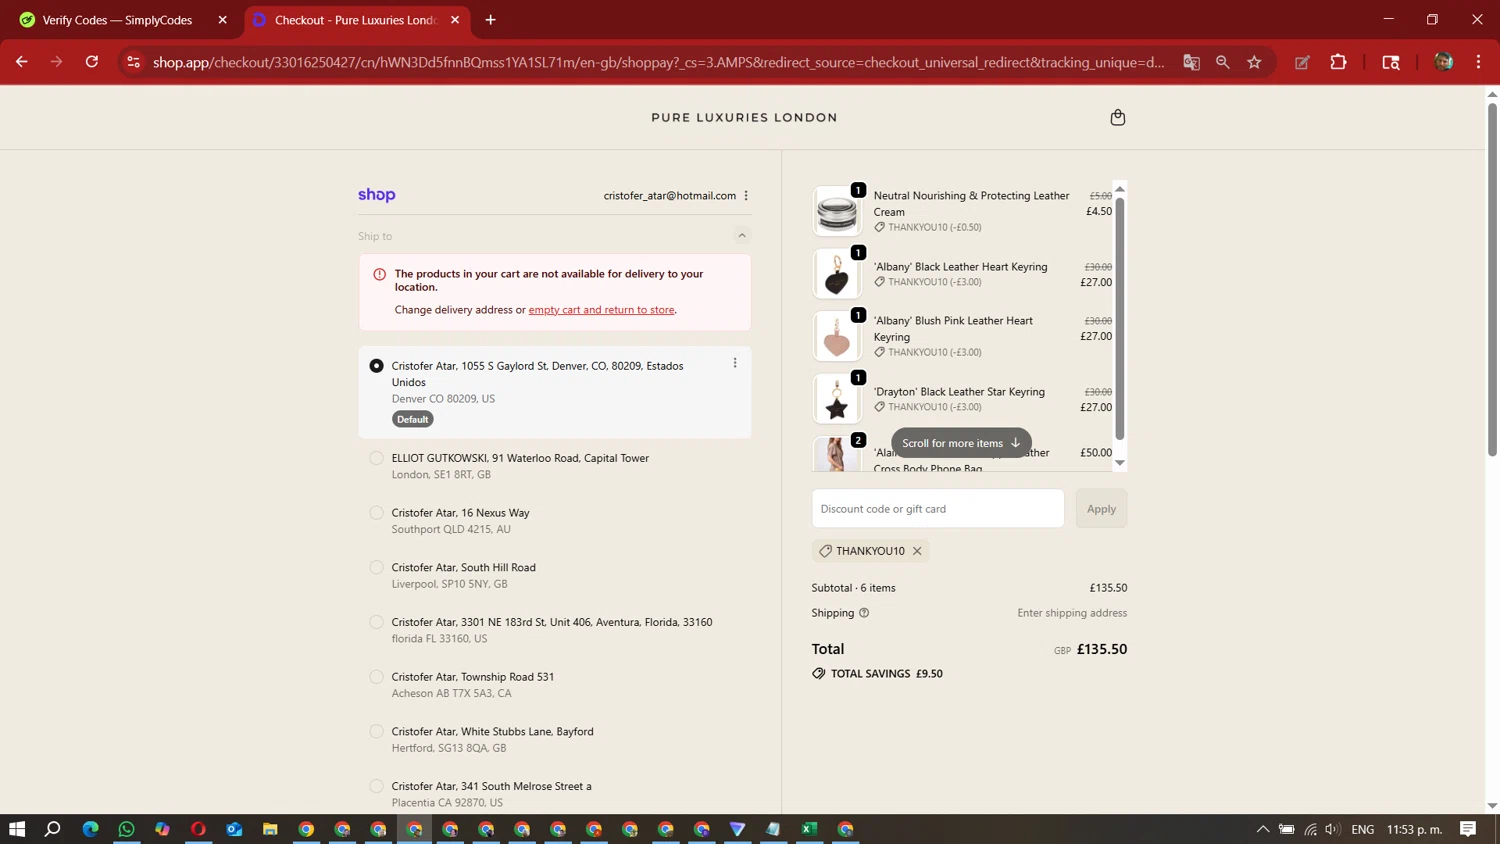Bookmark this page with star icon

pos(1254,62)
